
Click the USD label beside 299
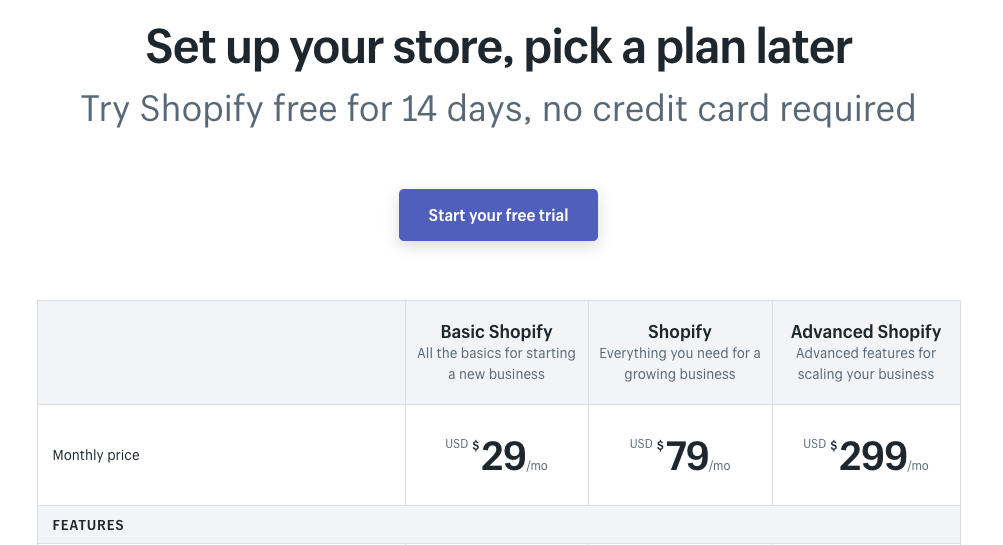coord(815,444)
